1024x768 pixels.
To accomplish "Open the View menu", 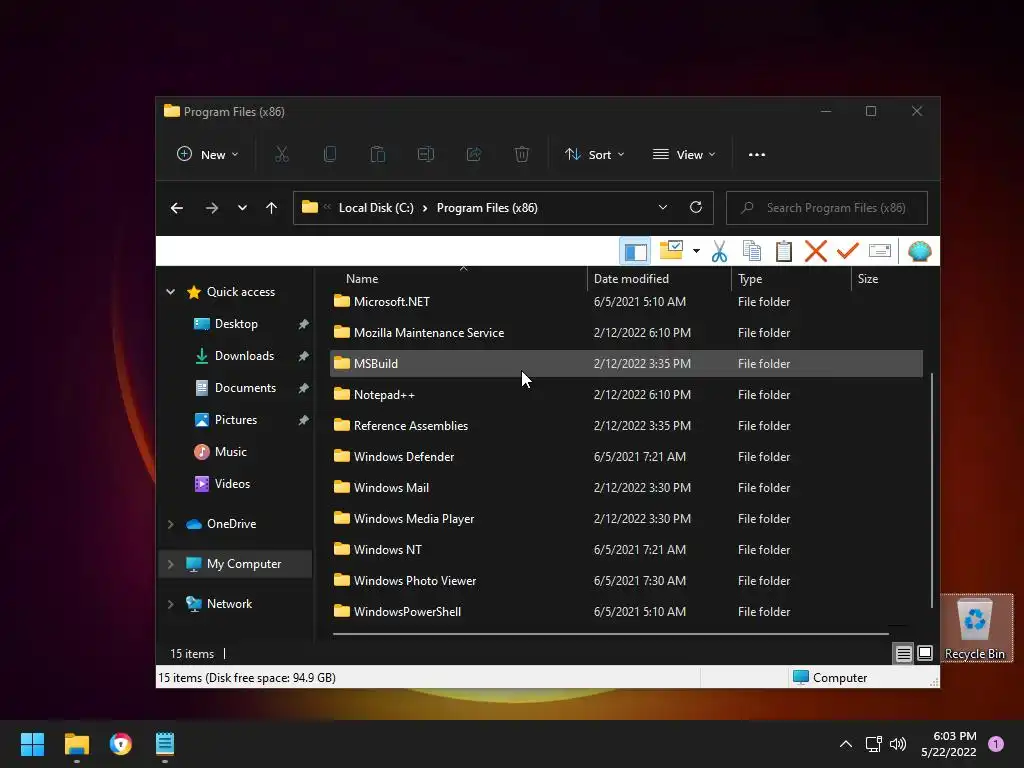I will [684, 155].
